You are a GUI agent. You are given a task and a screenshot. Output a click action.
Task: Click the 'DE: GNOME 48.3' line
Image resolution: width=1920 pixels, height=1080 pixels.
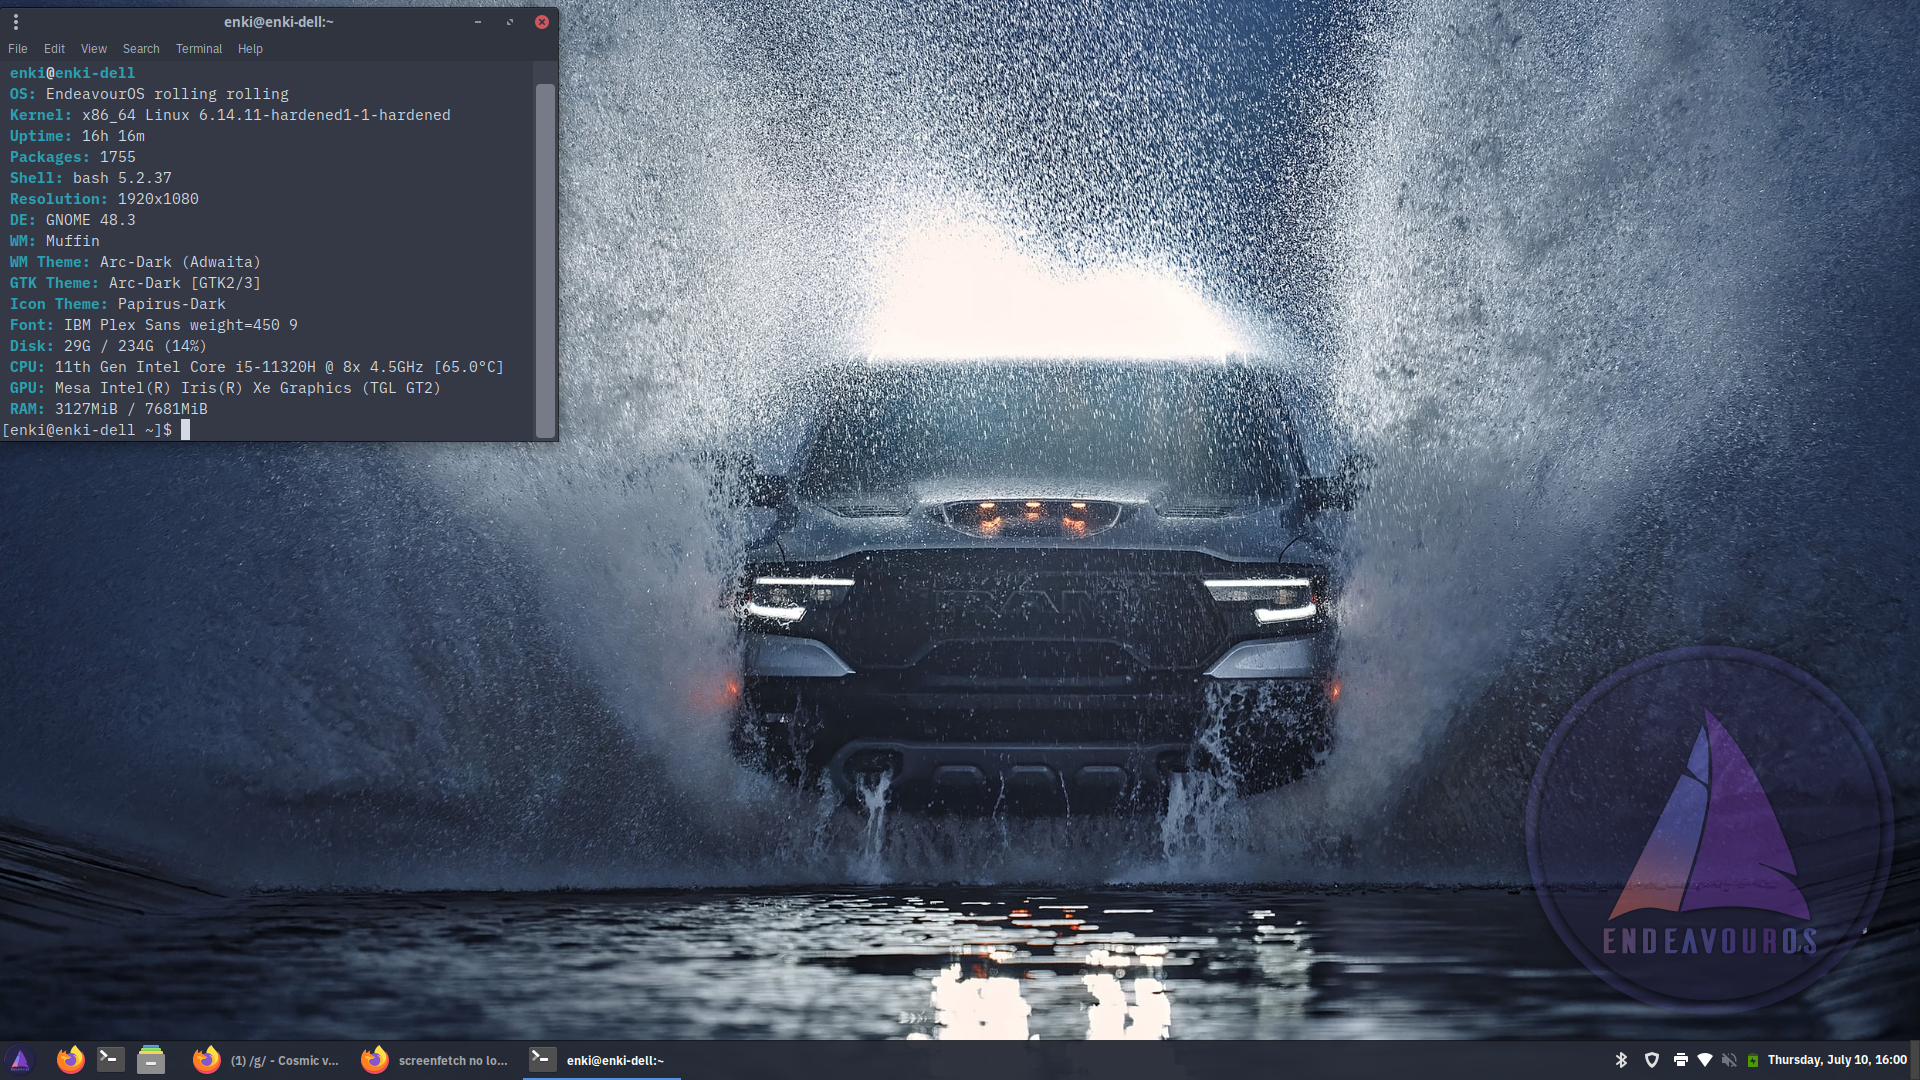[x=73, y=220]
